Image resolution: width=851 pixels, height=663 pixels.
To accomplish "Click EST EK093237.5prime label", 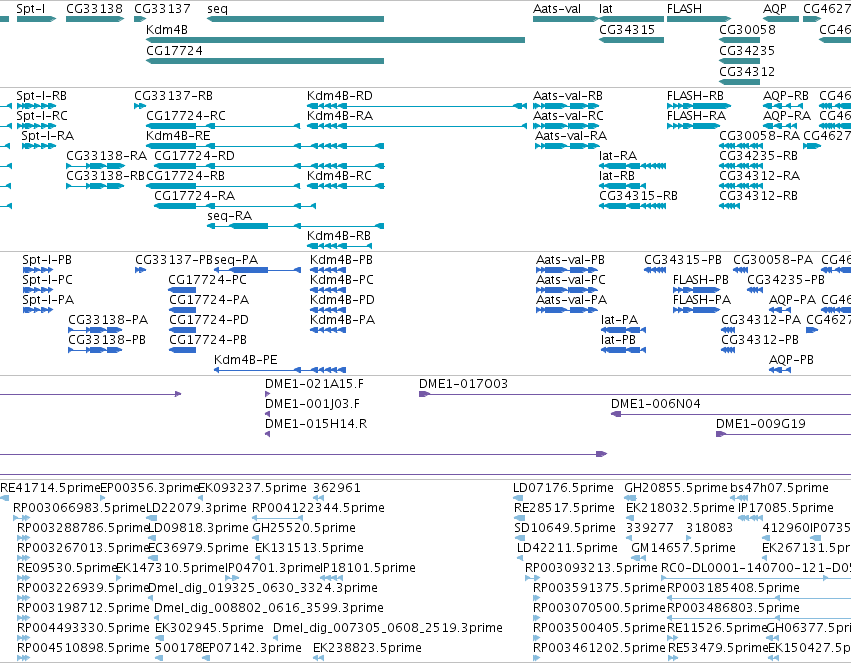I will 252,488.
